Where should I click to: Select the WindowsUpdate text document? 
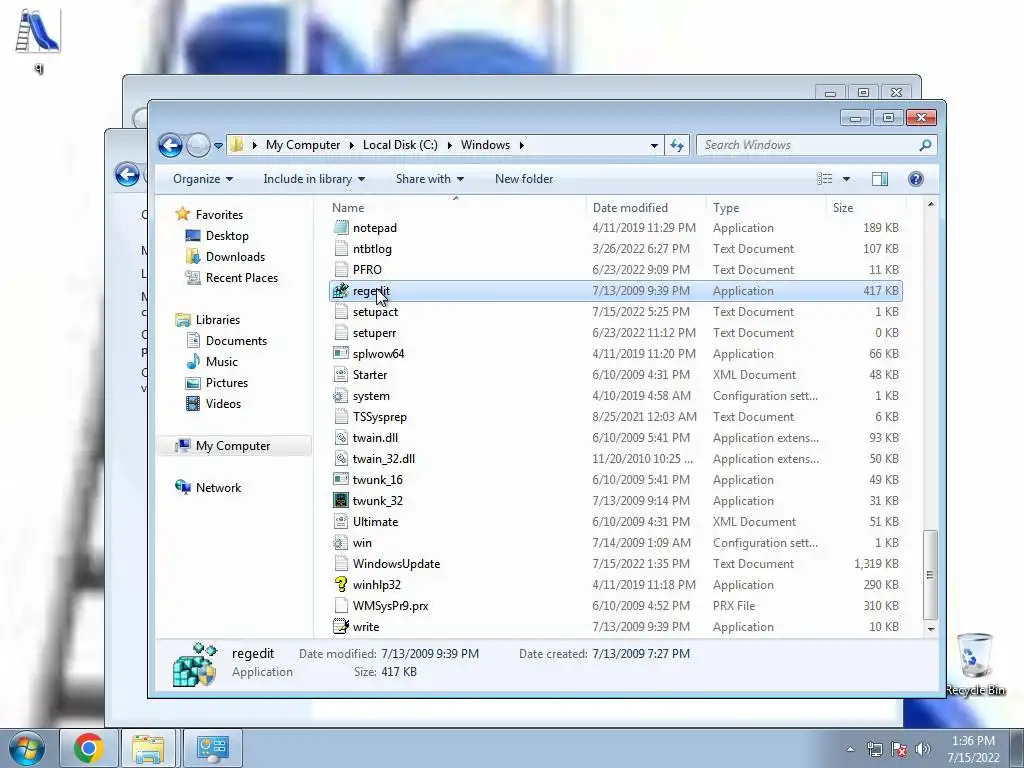click(396, 564)
